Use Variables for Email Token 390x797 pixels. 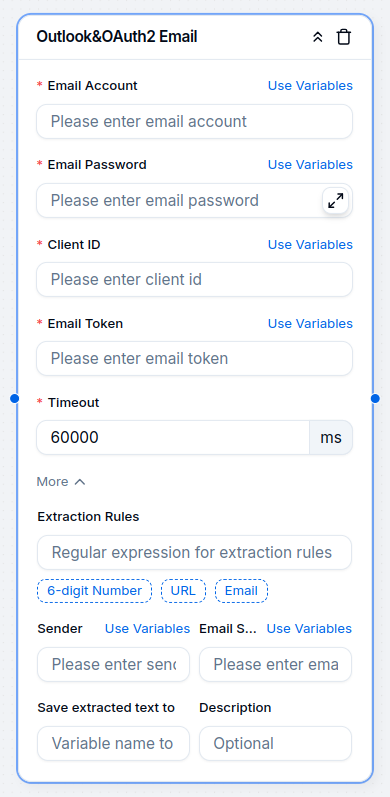point(310,324)
